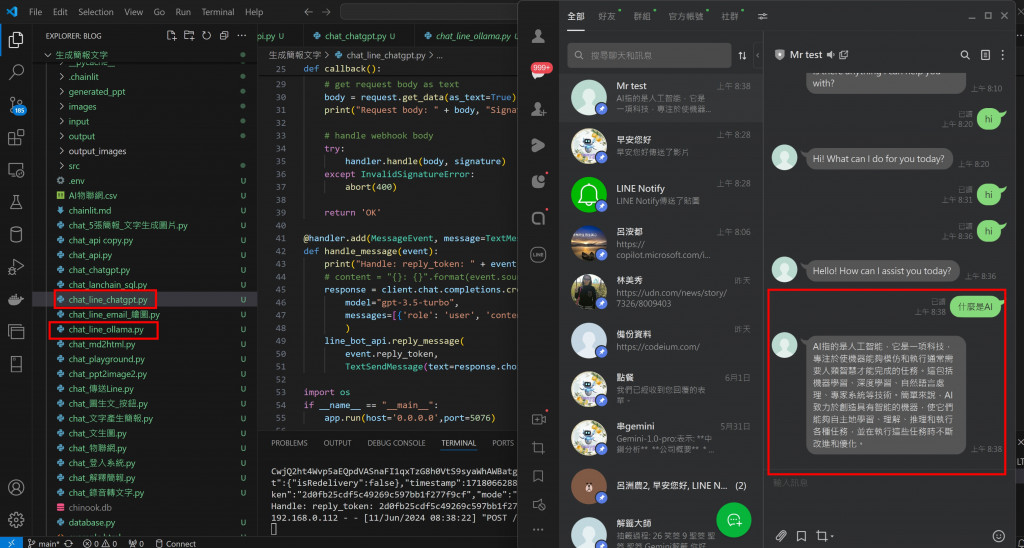Start a new chat with green button
Image resolution: width=1024 pixels, height=548 pixels.
733,520
